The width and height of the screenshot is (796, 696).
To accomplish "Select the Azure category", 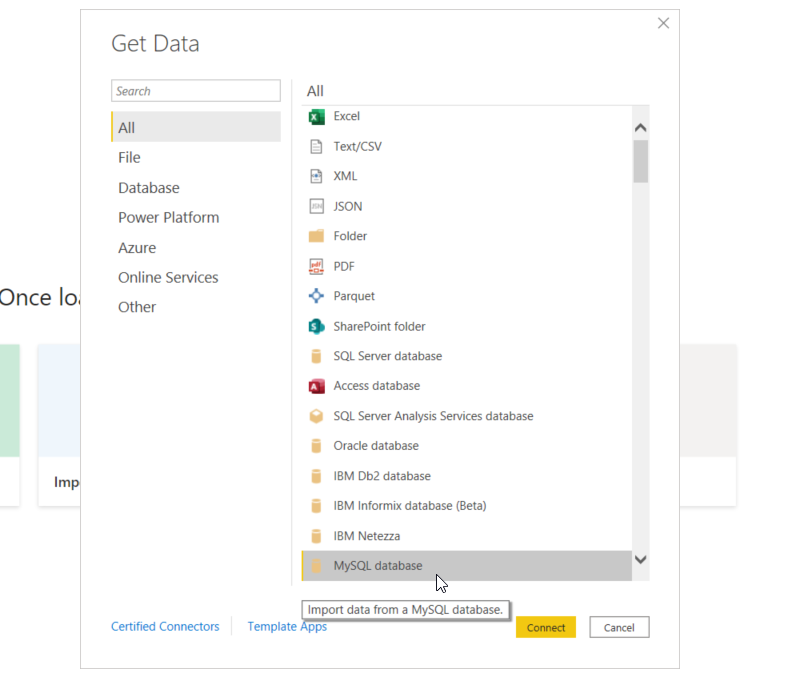I will pyautogui.click(x=196, y=248).
